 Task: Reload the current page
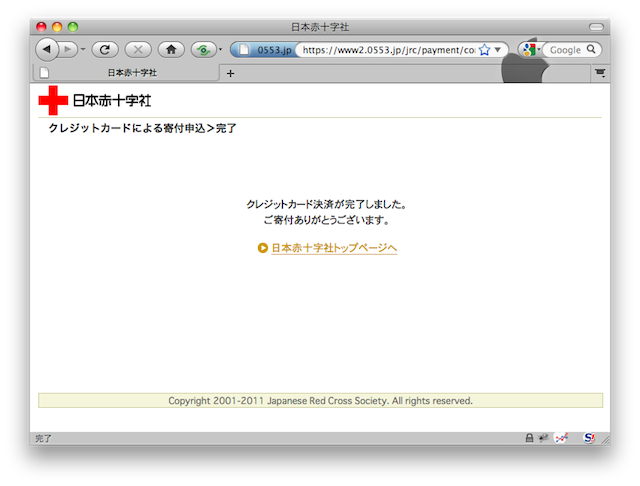104,49
